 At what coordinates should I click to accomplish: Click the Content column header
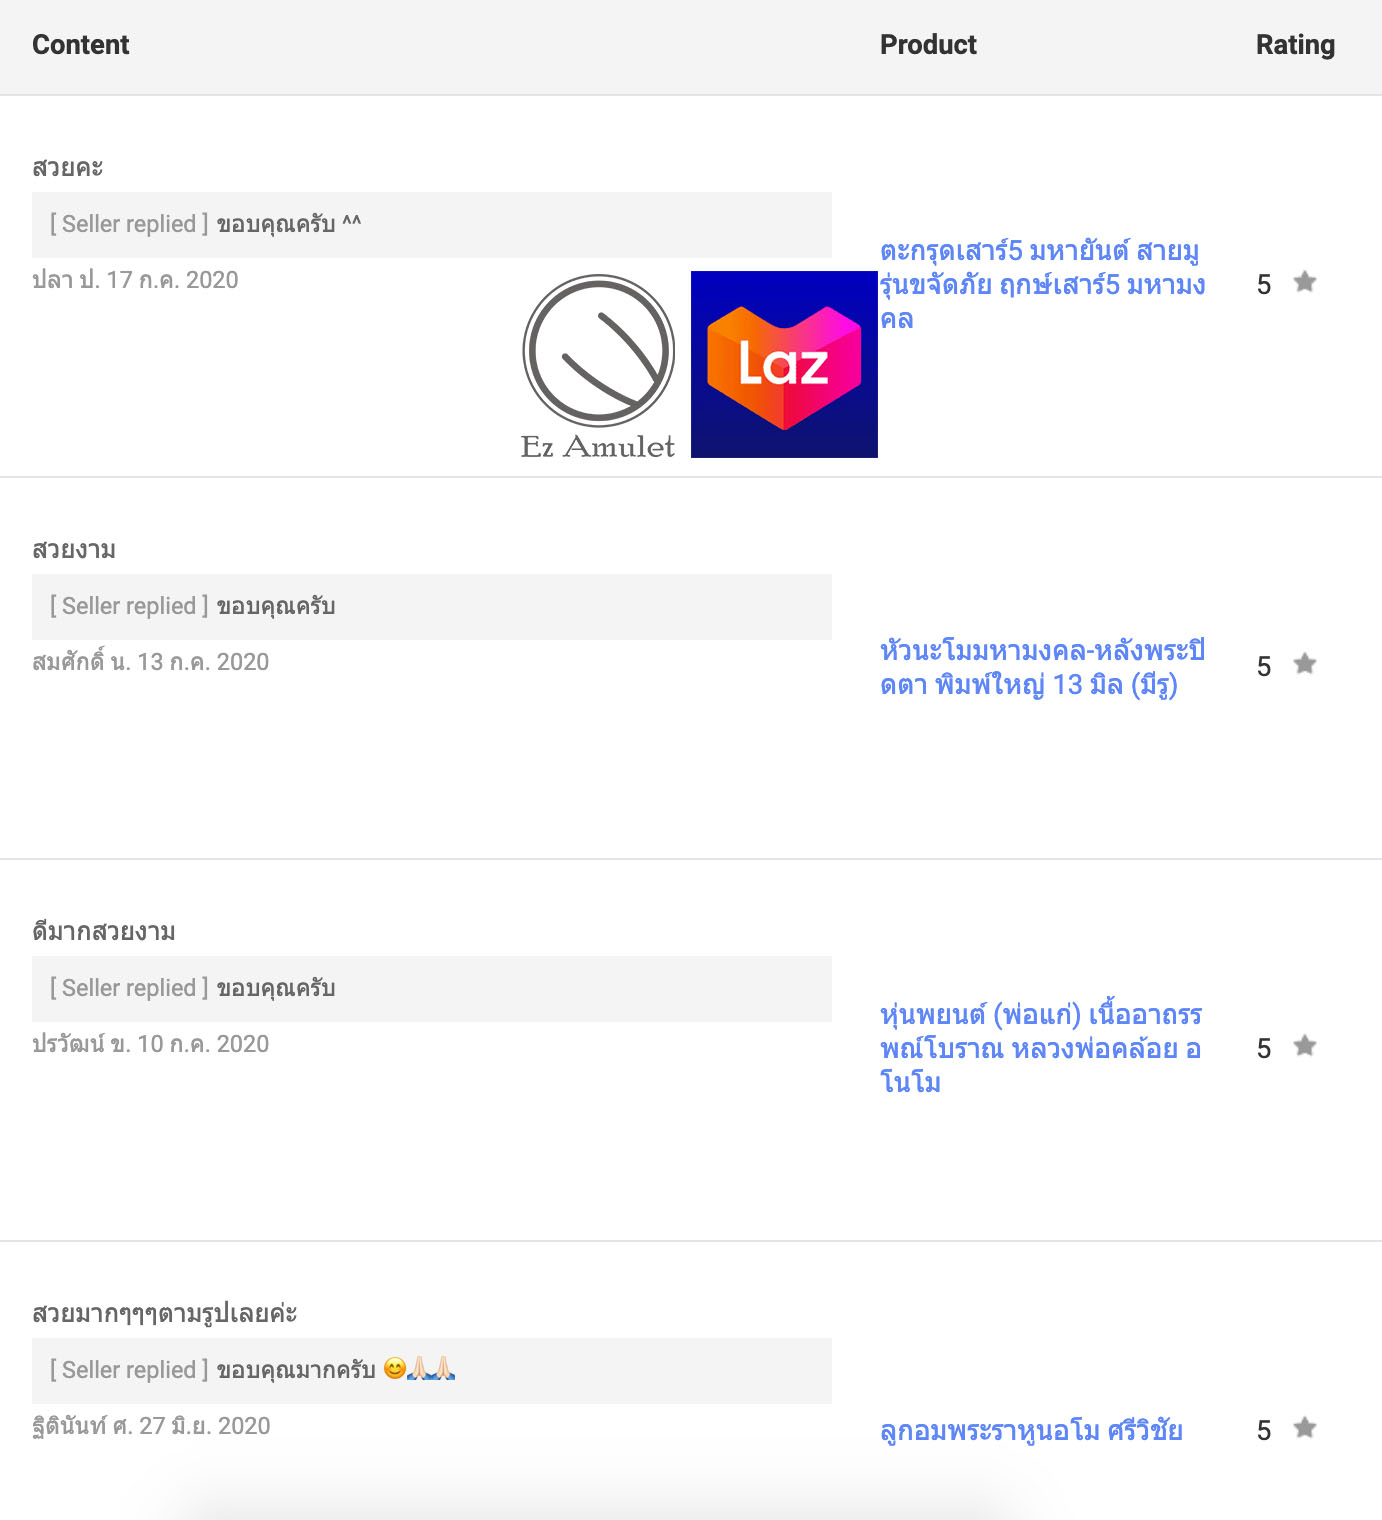[x=81, y=45]
